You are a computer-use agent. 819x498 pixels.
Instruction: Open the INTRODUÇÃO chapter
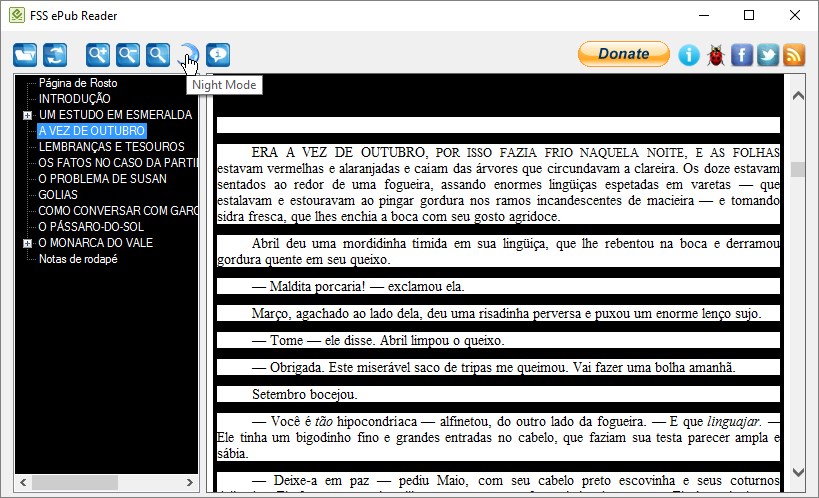[x=74, y=99]
